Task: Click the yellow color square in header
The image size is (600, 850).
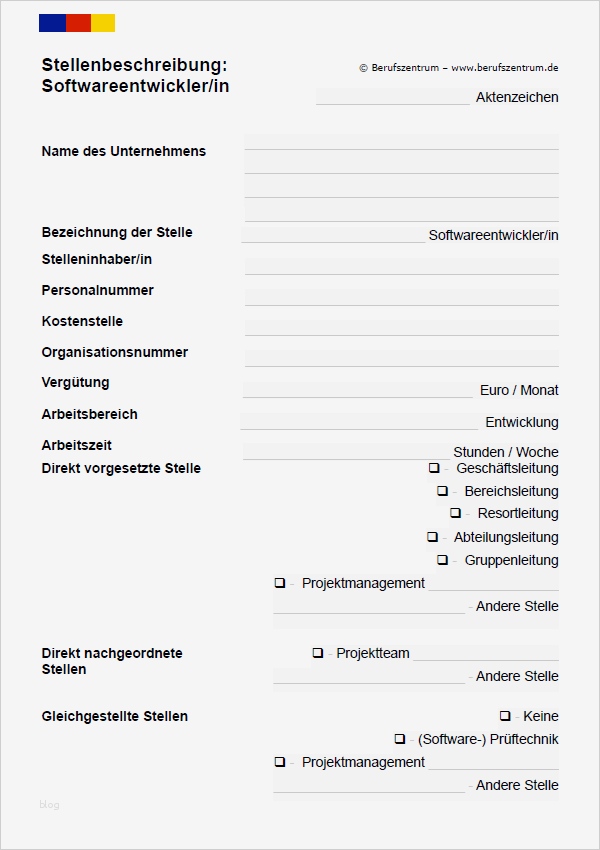Action: tap(103, 23)
